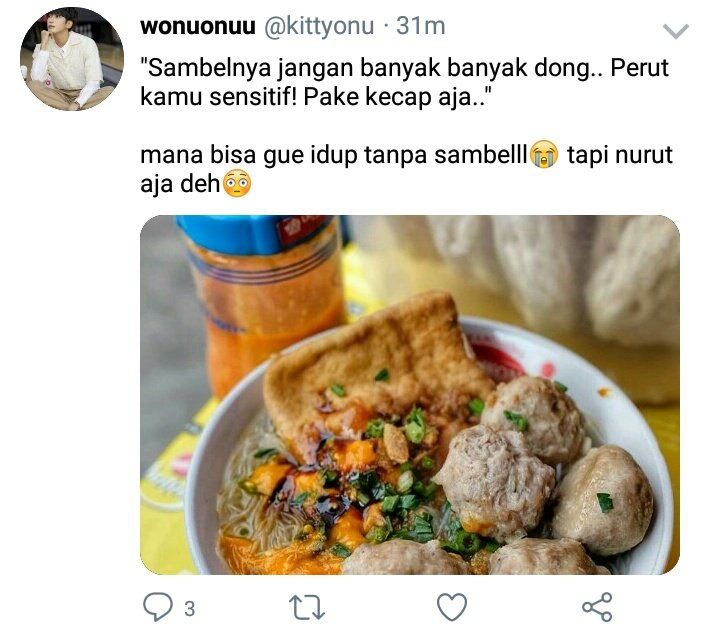The width and height of the screenshot is (720, 635).
Task: Tap the flushed face emoji after deh
Action: point(237,184)
